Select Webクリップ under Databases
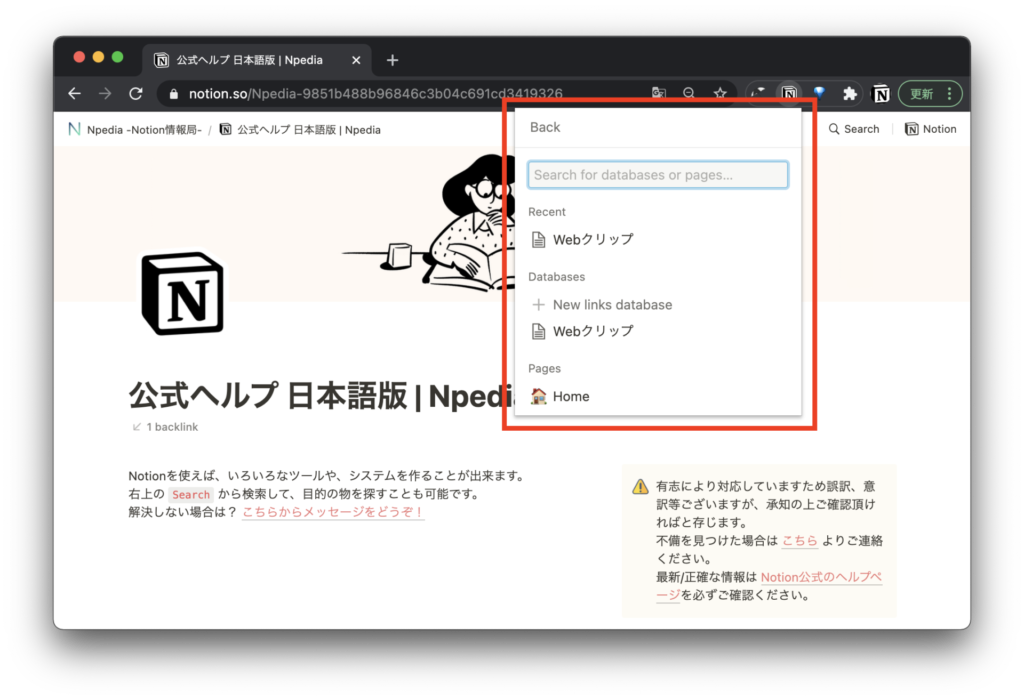The image size is (1024, 700). click(x=658, y=331)
